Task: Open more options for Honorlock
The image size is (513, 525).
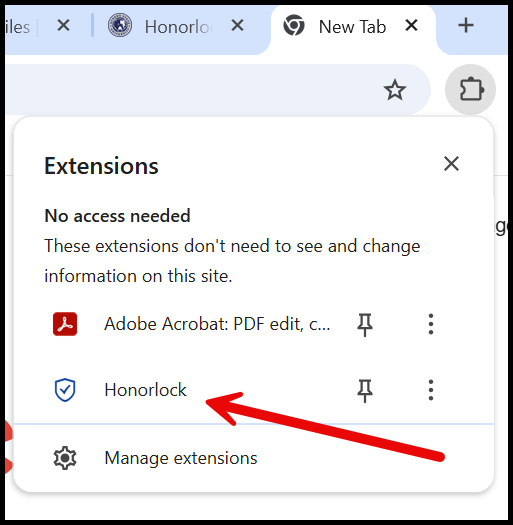Action: (431, 390)
